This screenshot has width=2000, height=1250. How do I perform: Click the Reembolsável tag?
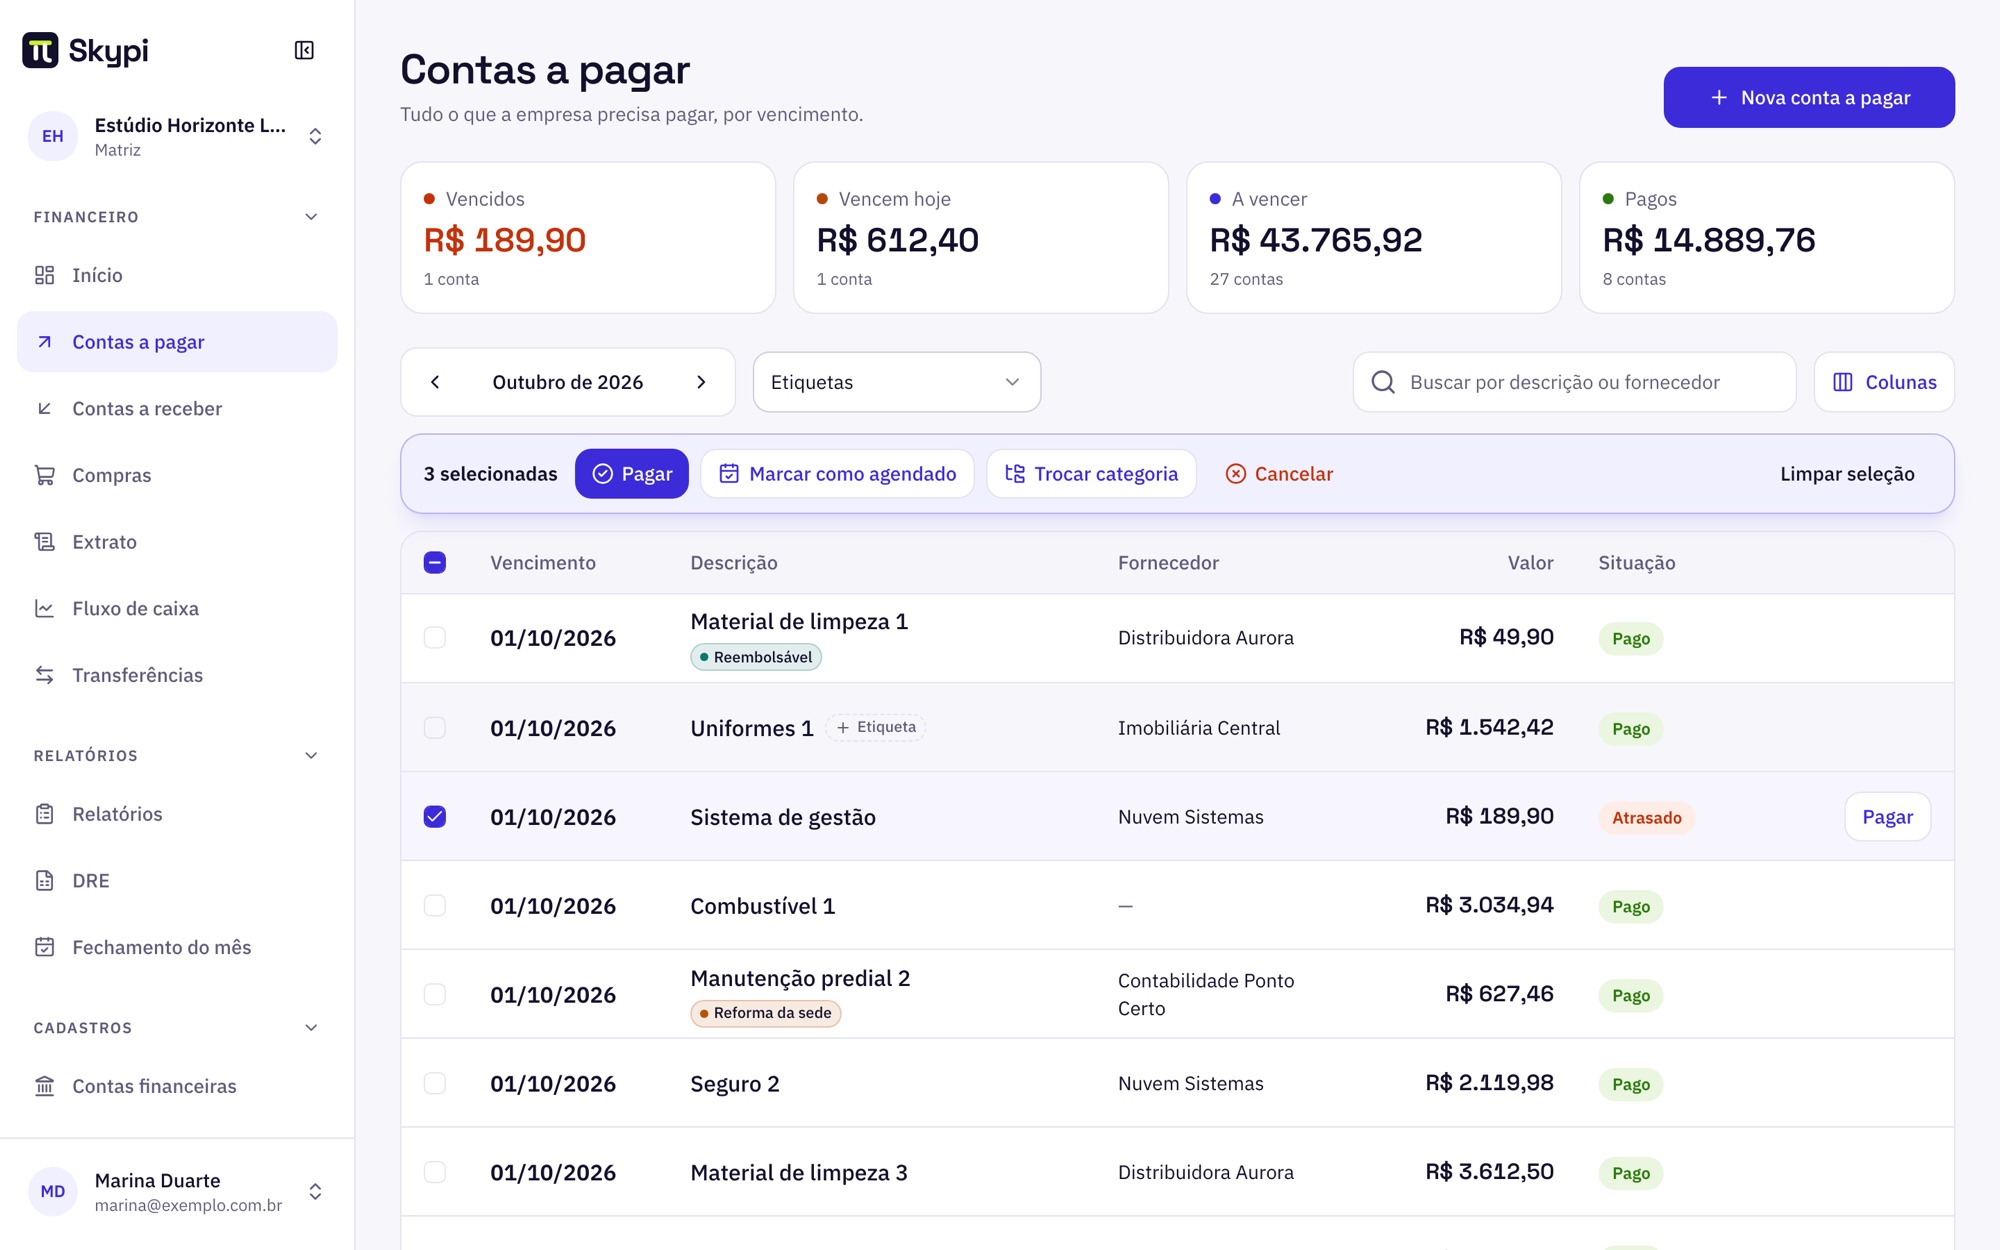(756, 657)
